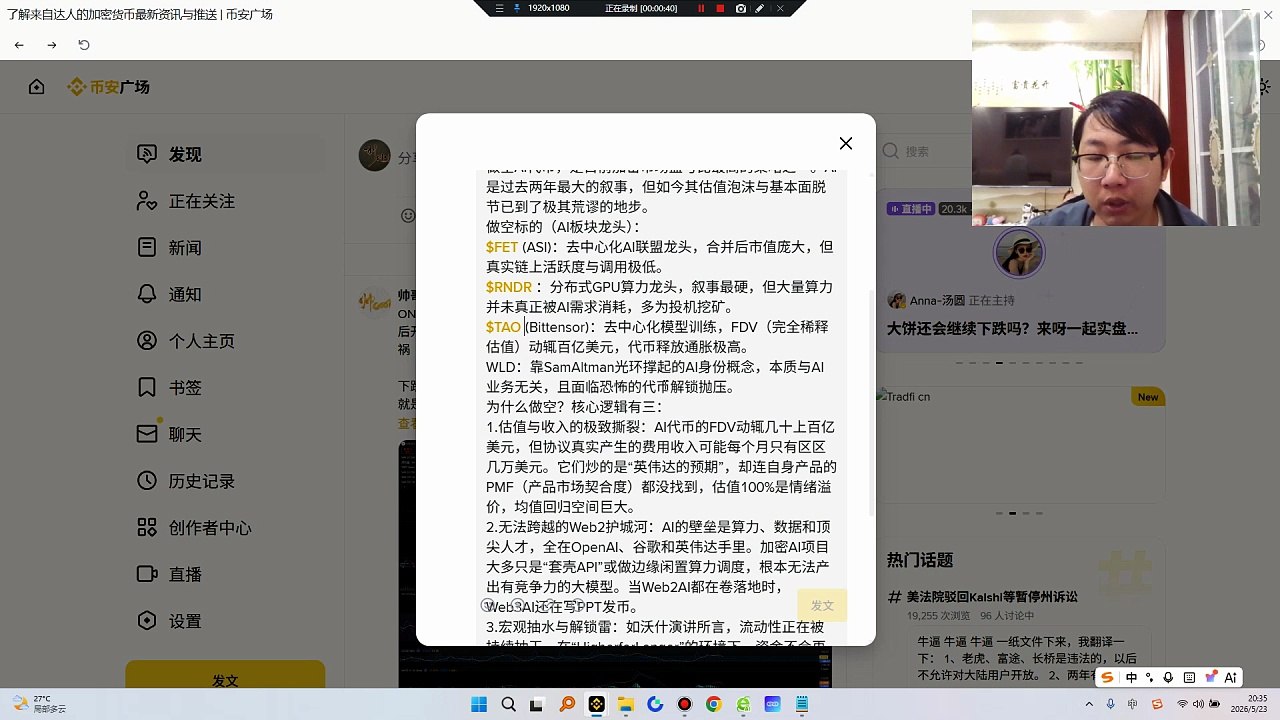
Task: Click the 帅哥 post author avatar in the feed
Action: click(375, 303)
